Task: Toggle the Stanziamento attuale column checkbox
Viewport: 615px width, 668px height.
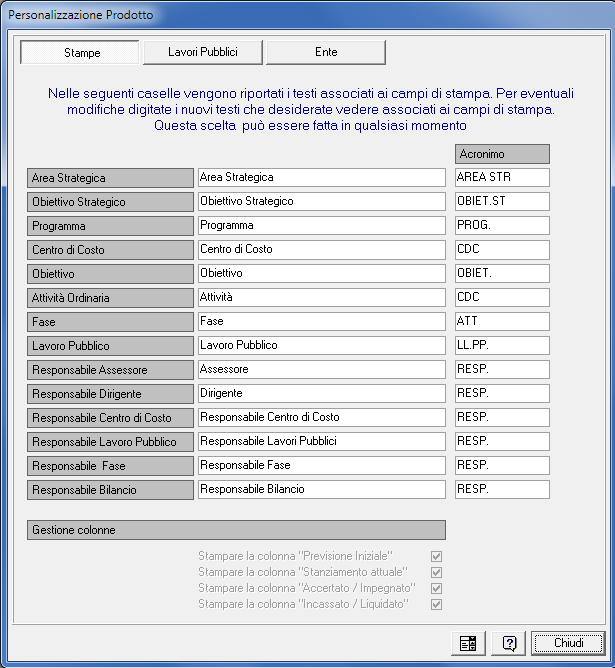Action: [436, 572]
